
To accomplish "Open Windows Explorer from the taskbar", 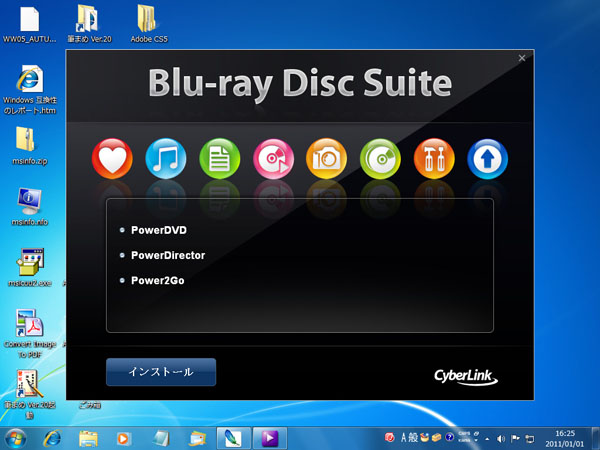I will pos(88,439).
